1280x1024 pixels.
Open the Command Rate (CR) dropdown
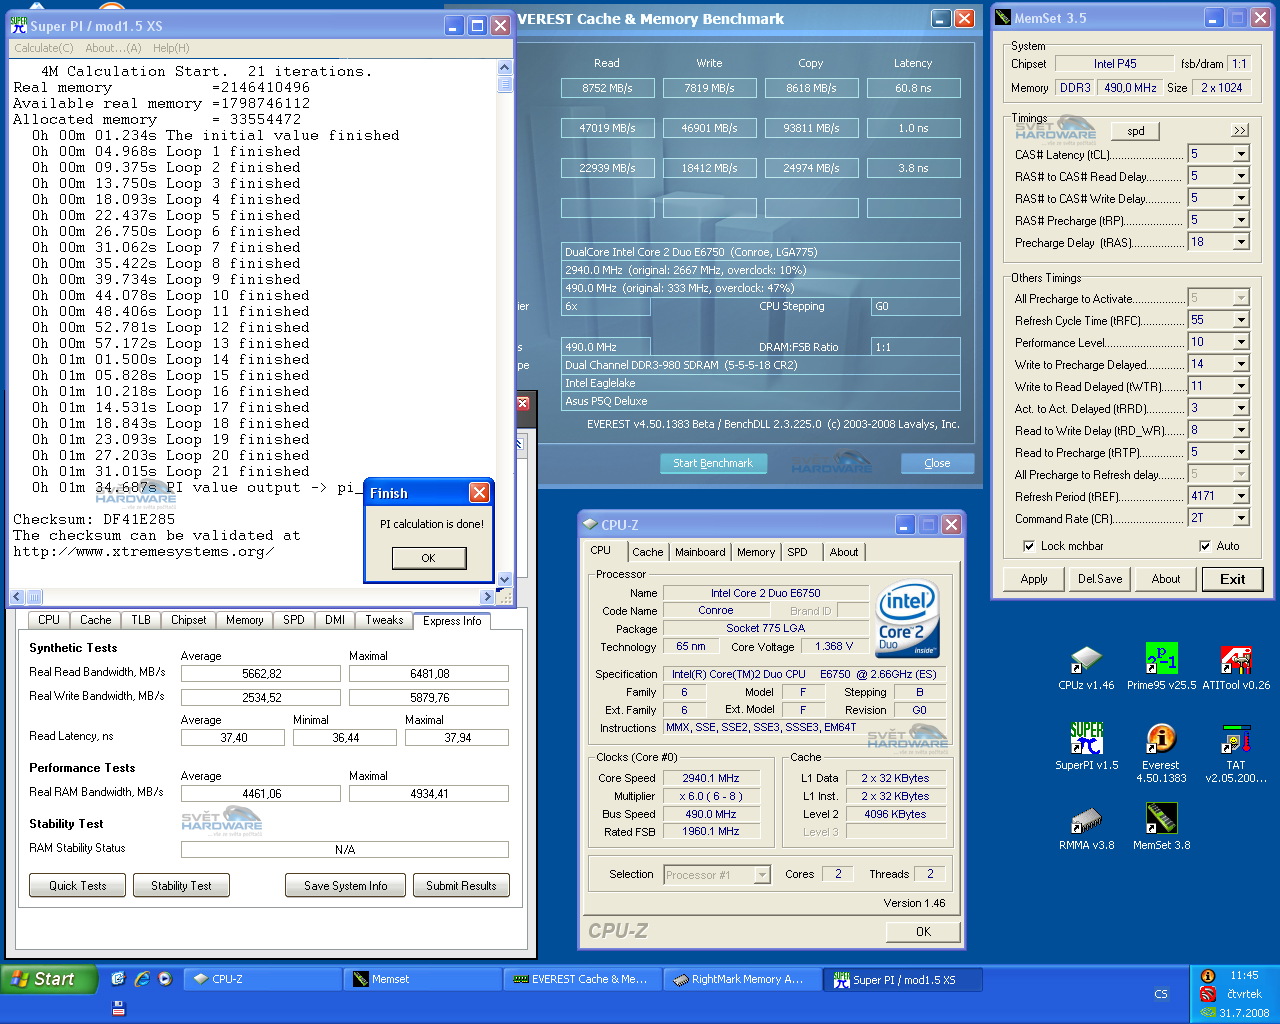(1241, 518)
